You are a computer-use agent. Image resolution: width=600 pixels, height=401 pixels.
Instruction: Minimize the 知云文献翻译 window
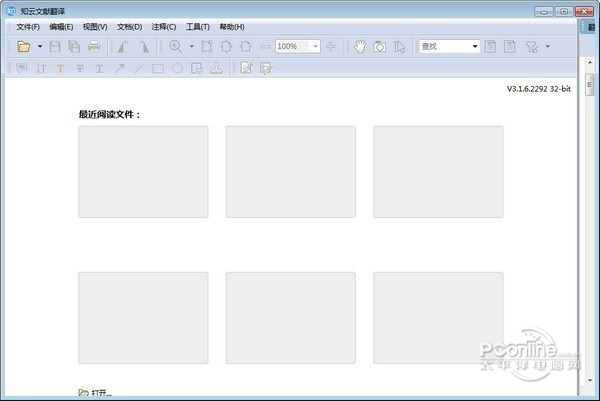coord(544,11)
